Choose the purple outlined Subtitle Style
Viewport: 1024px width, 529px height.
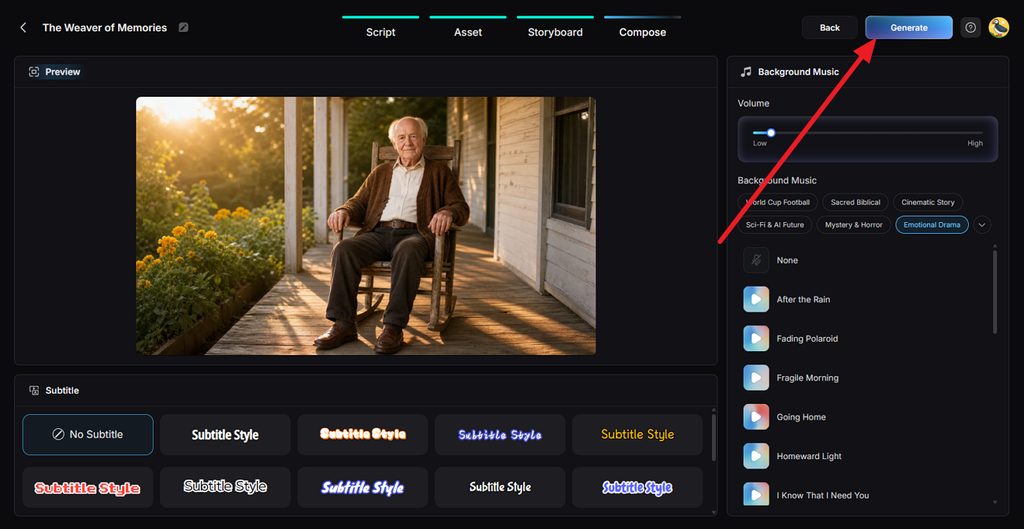point(637,487)
